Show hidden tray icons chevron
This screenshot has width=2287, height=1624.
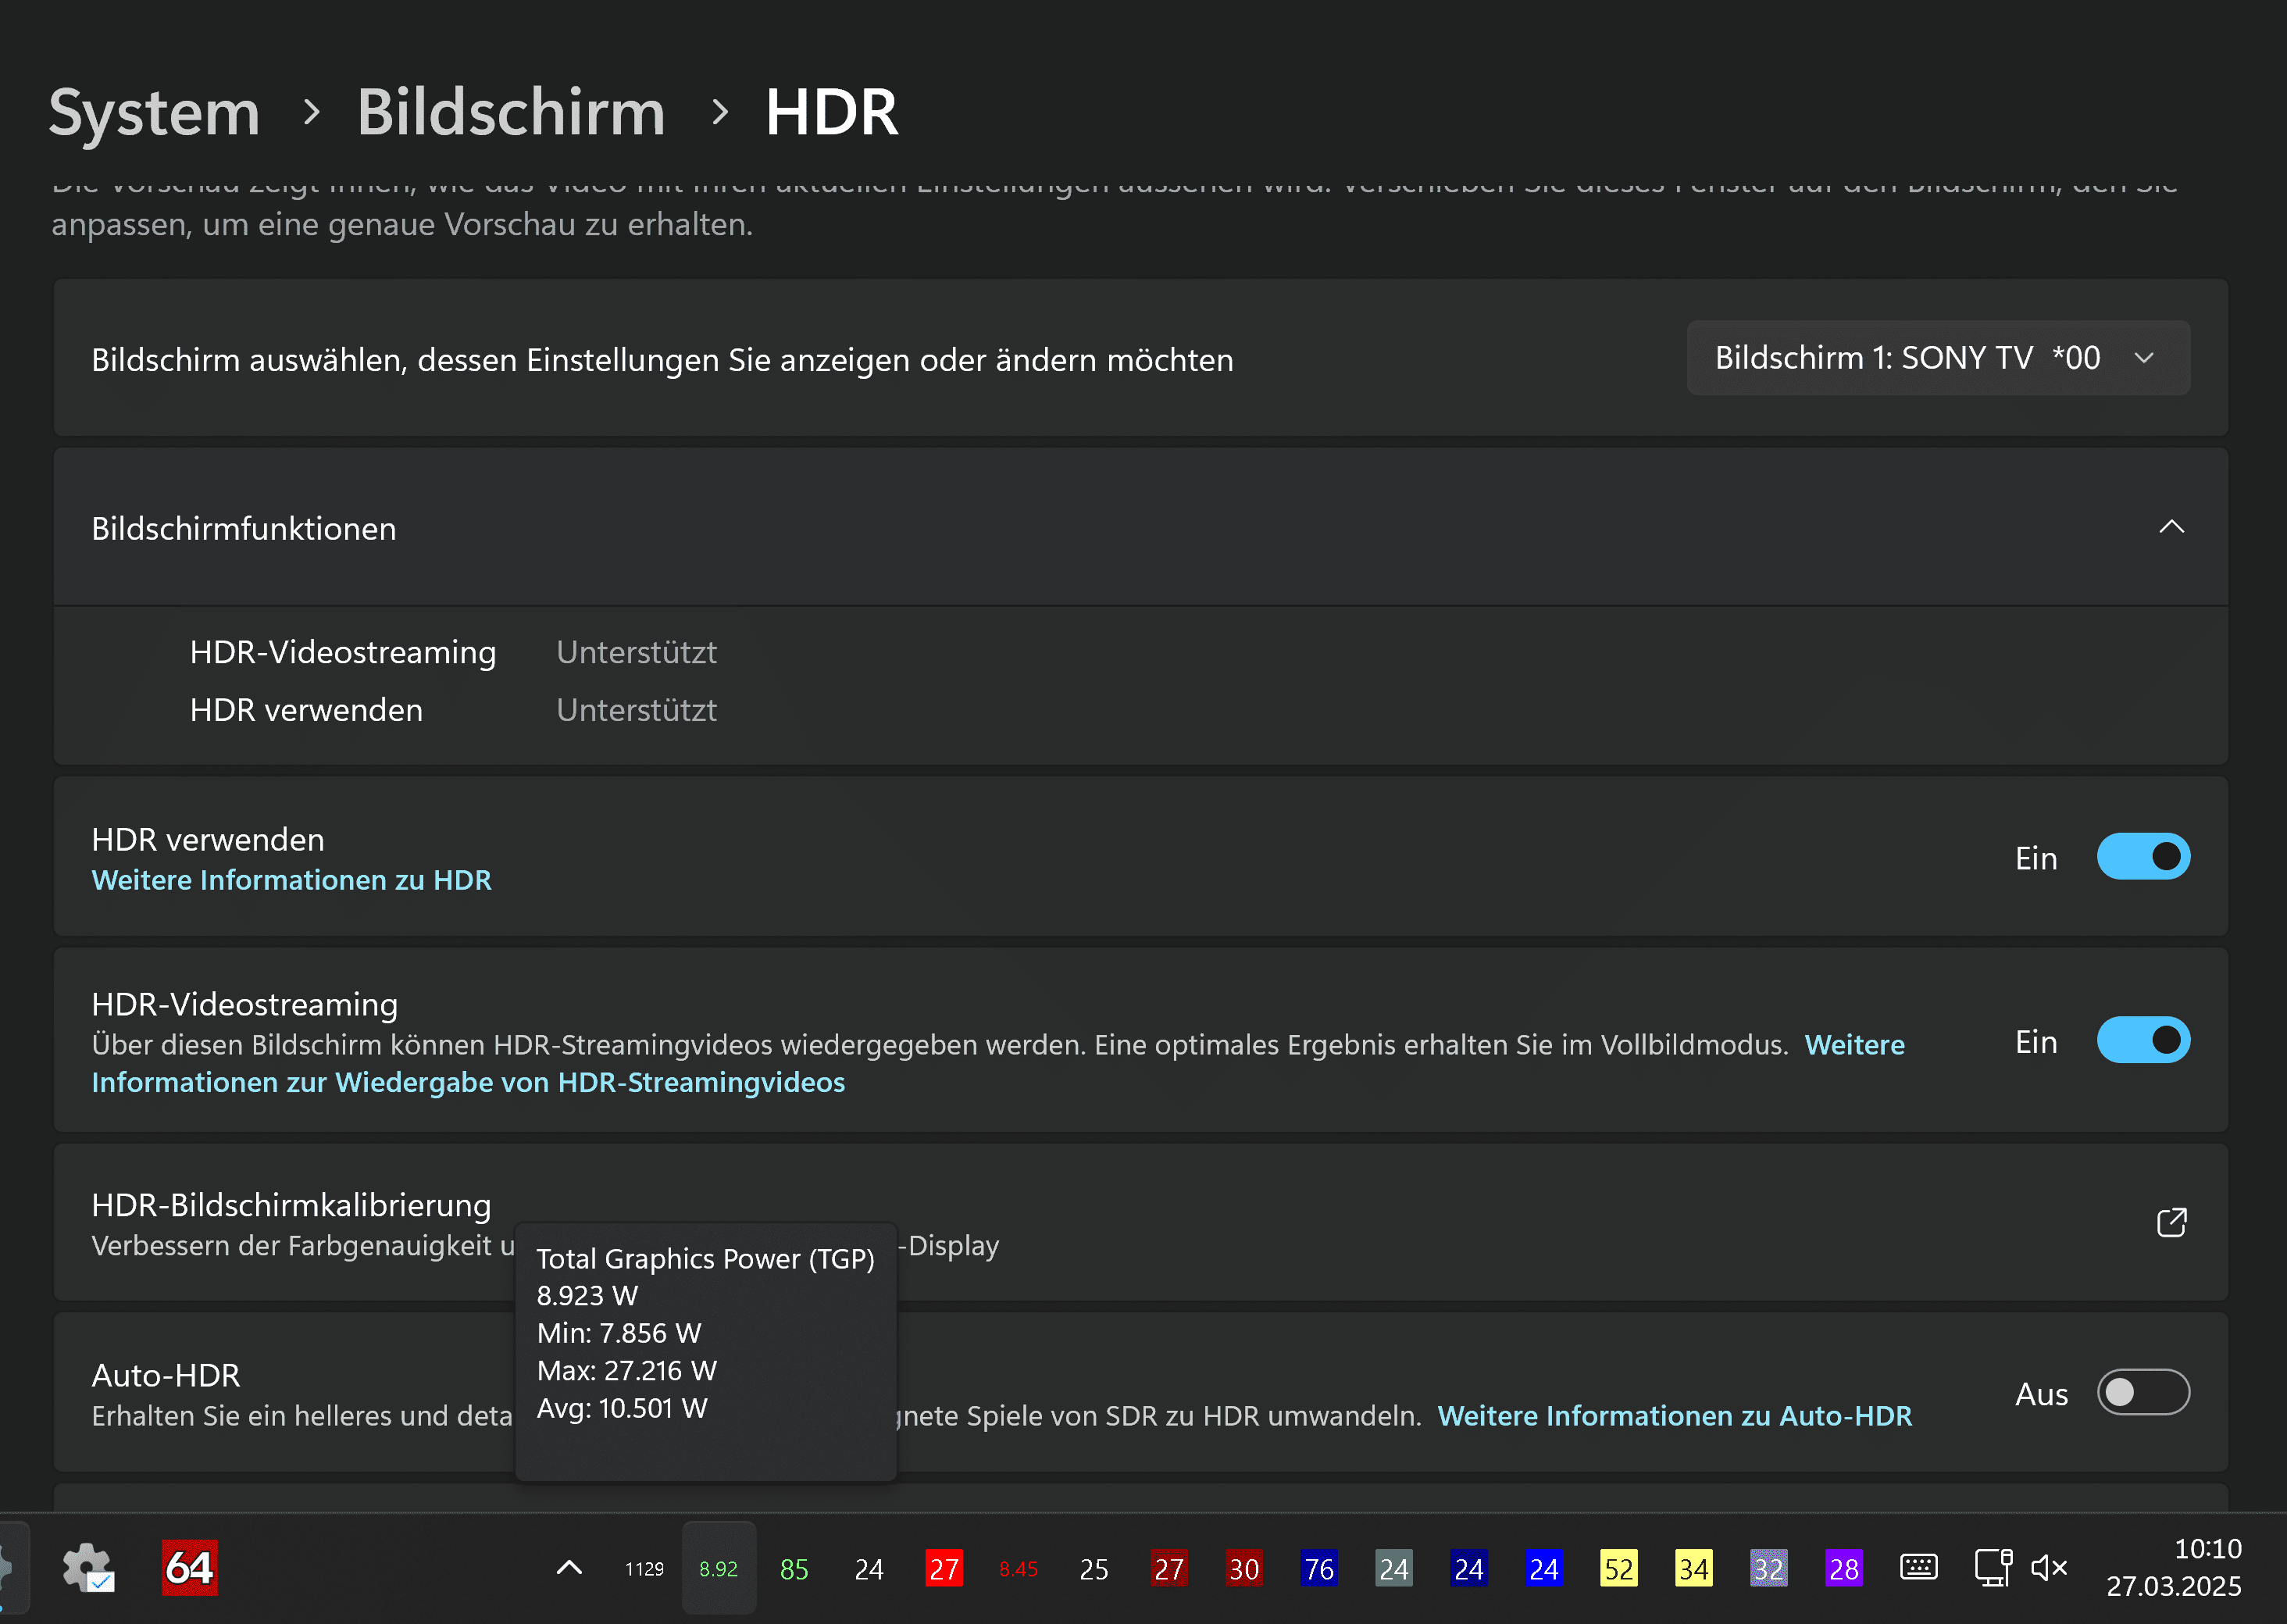tap(569, 1567)
